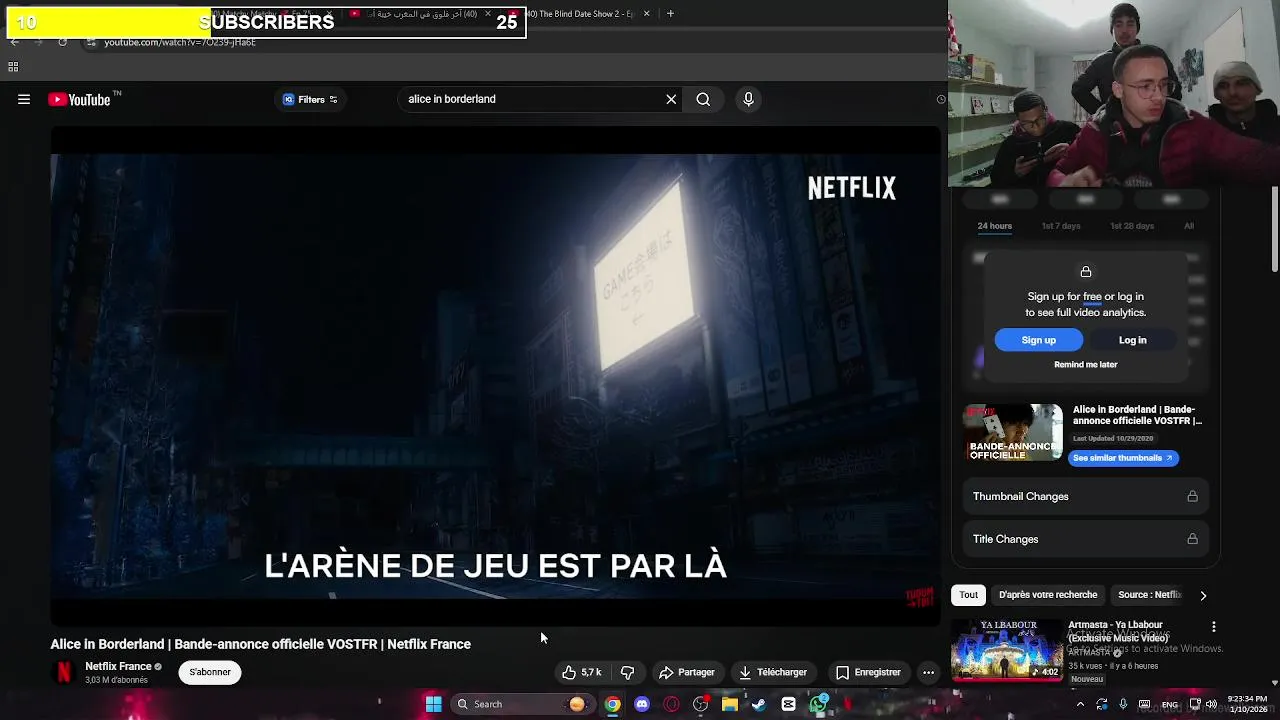The width and height of the screenshot is (1280, 720).
Task: Open the Netflix France channel avatar
Action: (x=64, y=672)
